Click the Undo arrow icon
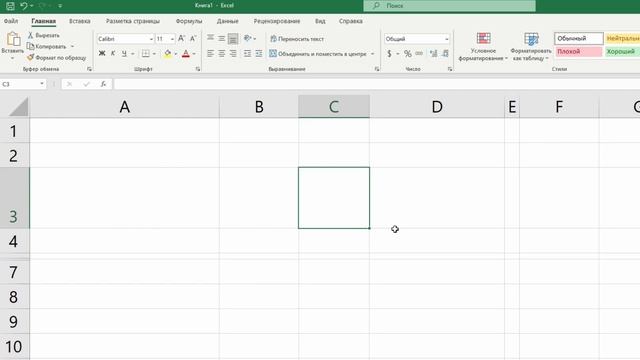This screenshot has height=360, width=640. (24, 6)
